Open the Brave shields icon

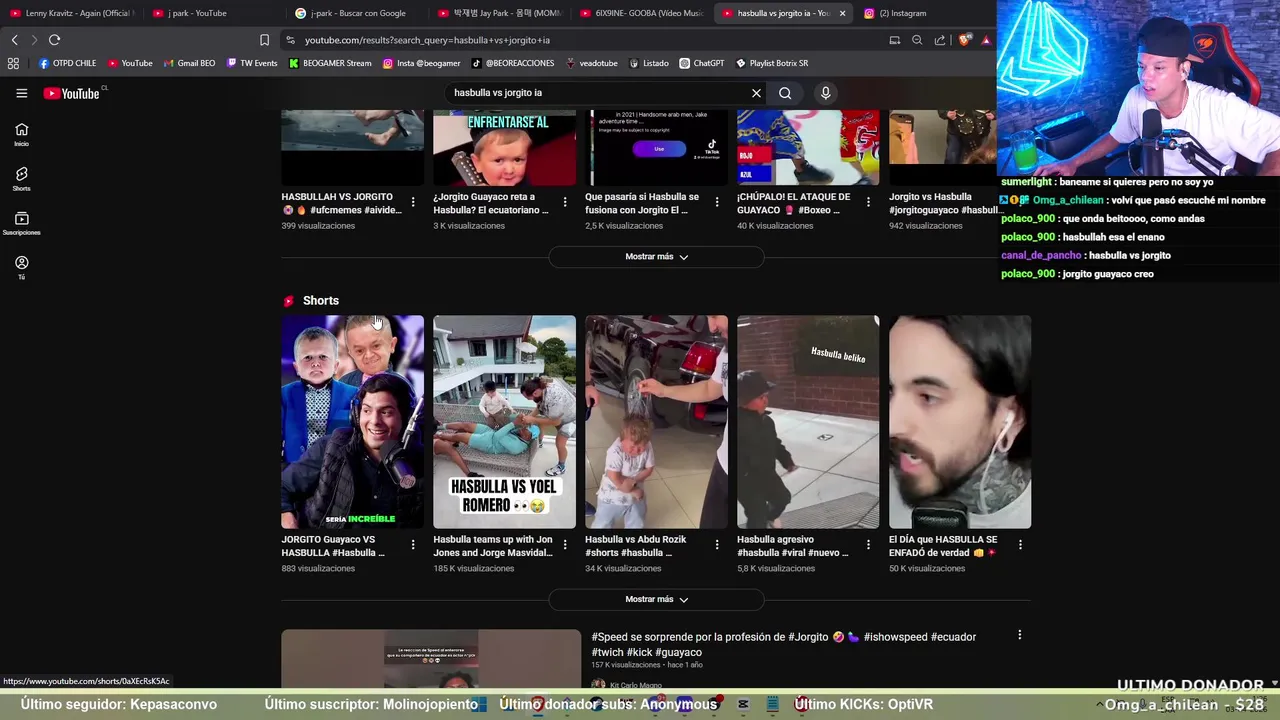click(x=964, y=40)
